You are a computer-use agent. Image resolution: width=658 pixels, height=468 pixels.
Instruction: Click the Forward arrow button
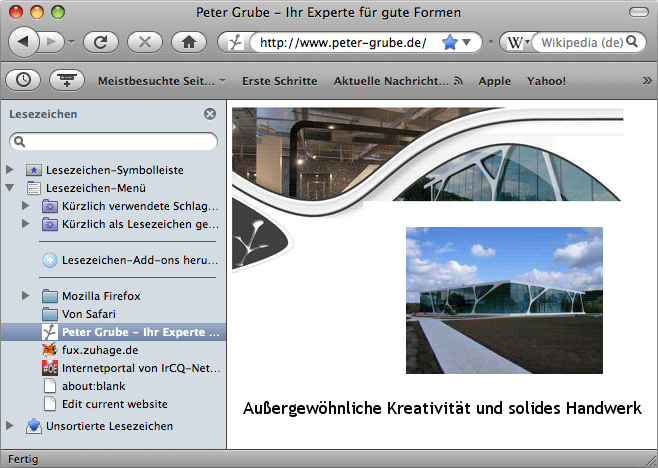[x=52, y=42]
